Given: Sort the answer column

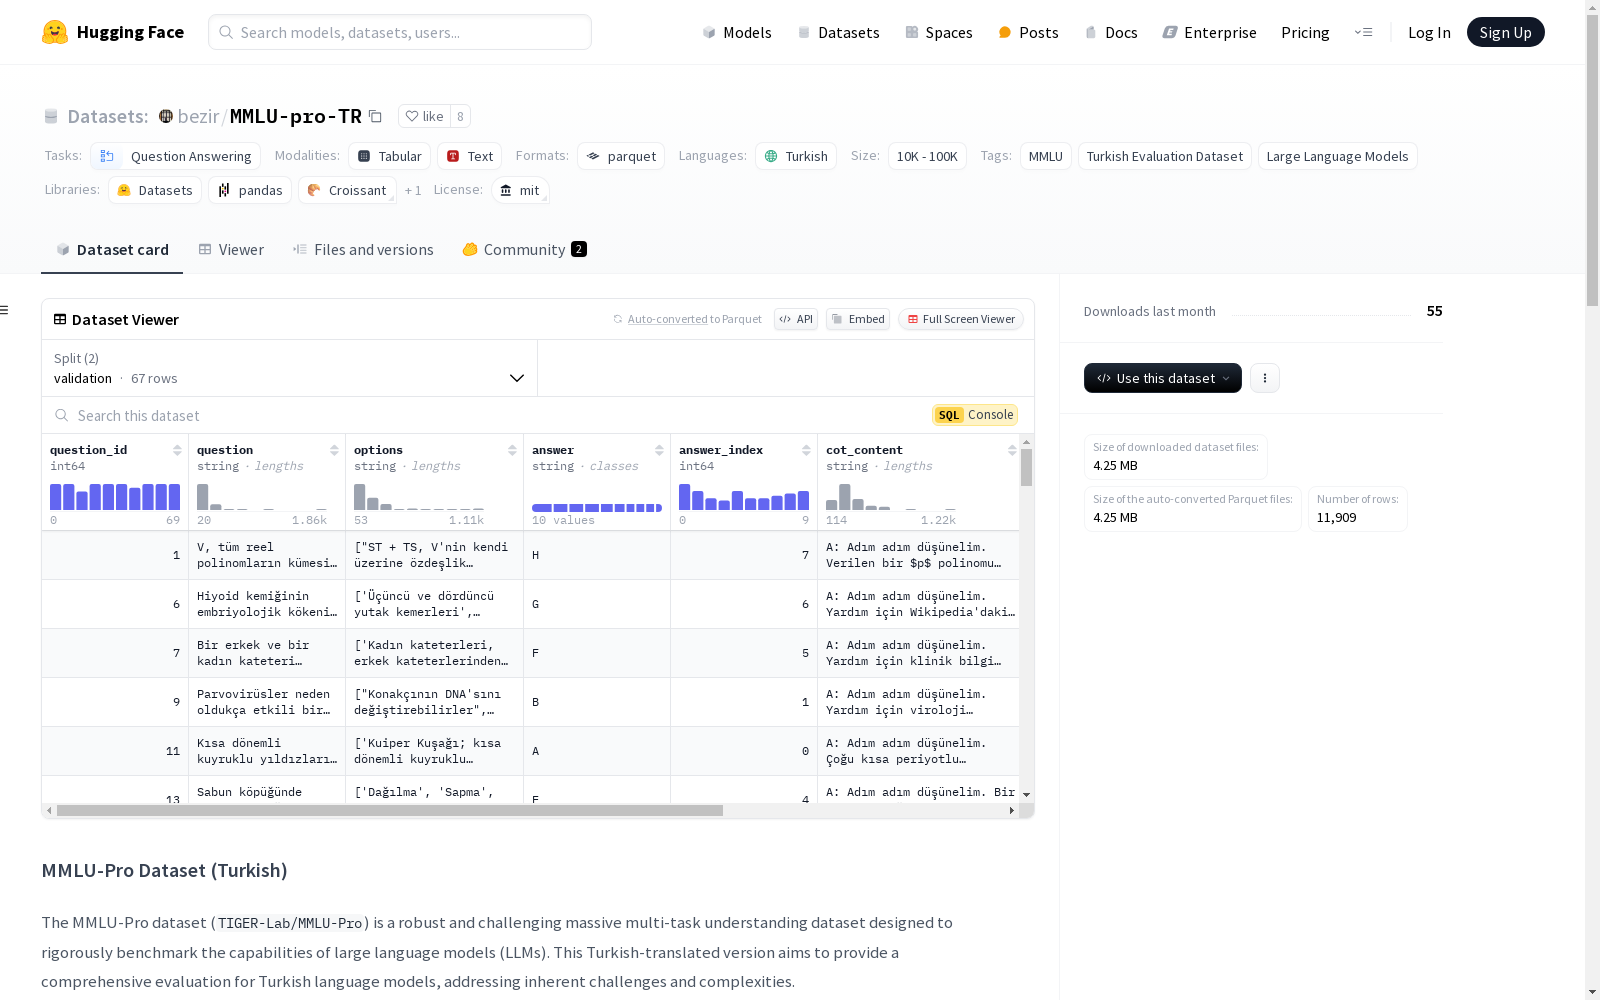Looking at the screenshot, I should (x=659, y=450).
